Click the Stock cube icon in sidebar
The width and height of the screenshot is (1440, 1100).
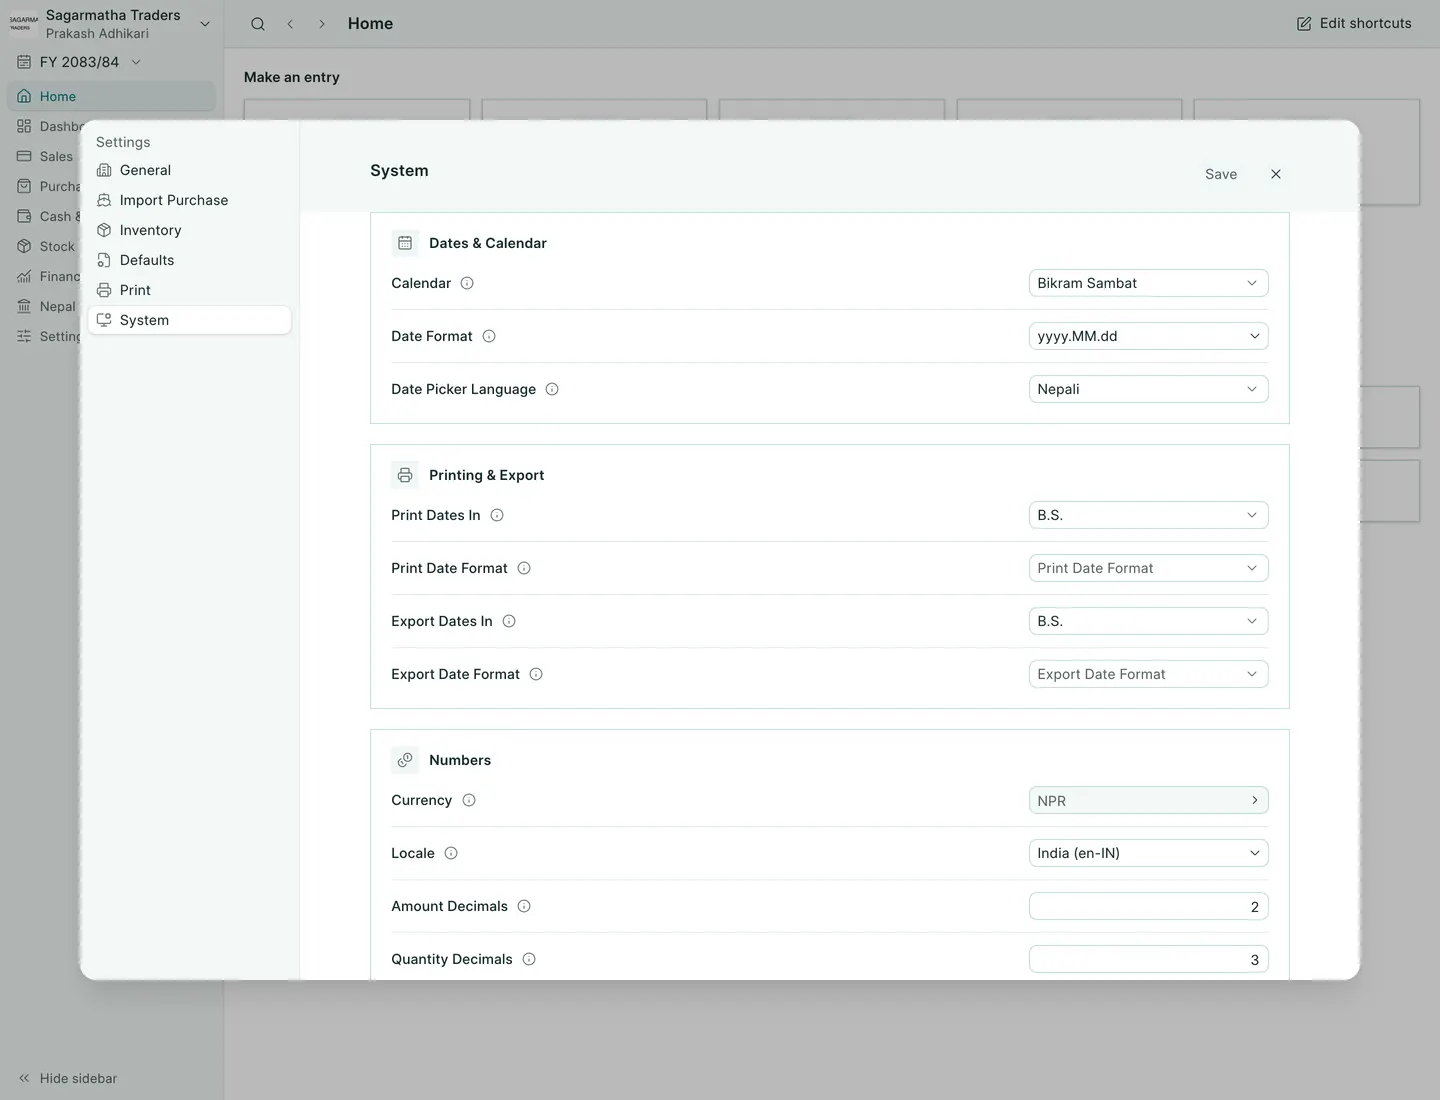coord(24,246)
